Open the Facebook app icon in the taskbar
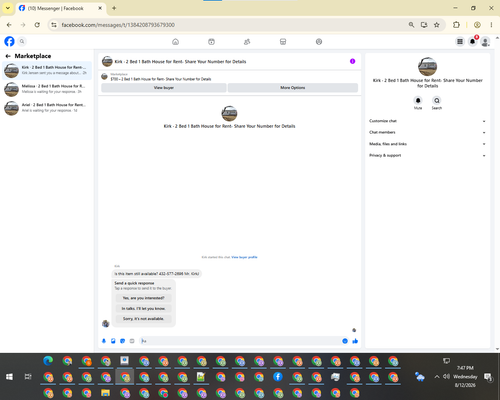 (278, 377)
